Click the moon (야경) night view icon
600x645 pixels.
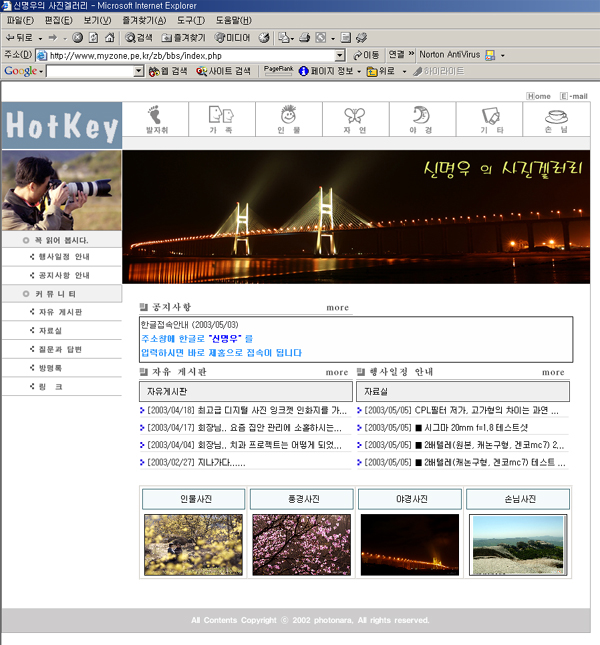pyautogui.click(x=421, y=117)
